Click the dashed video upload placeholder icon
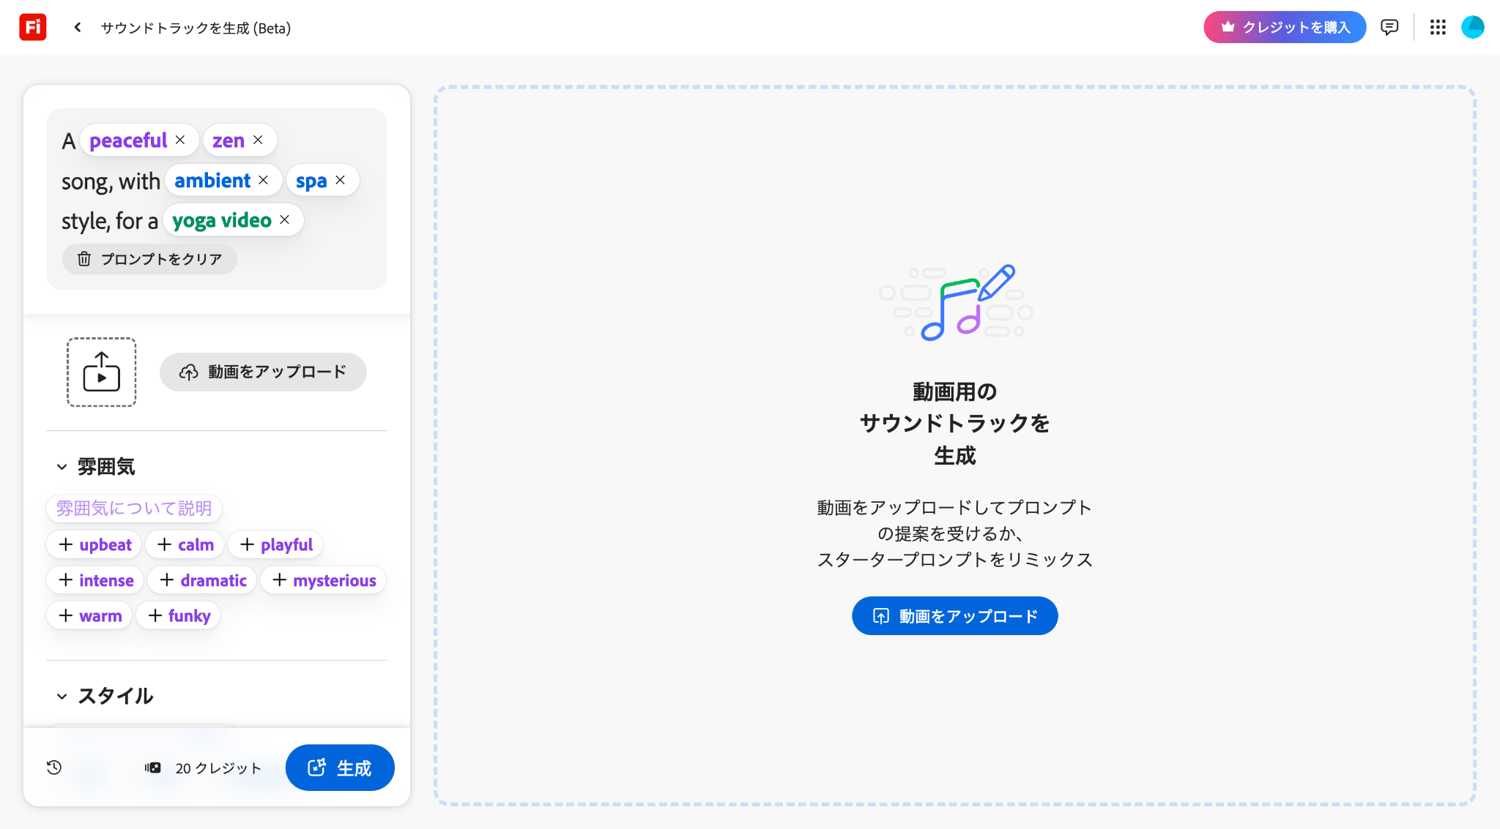 click(101, 372)
